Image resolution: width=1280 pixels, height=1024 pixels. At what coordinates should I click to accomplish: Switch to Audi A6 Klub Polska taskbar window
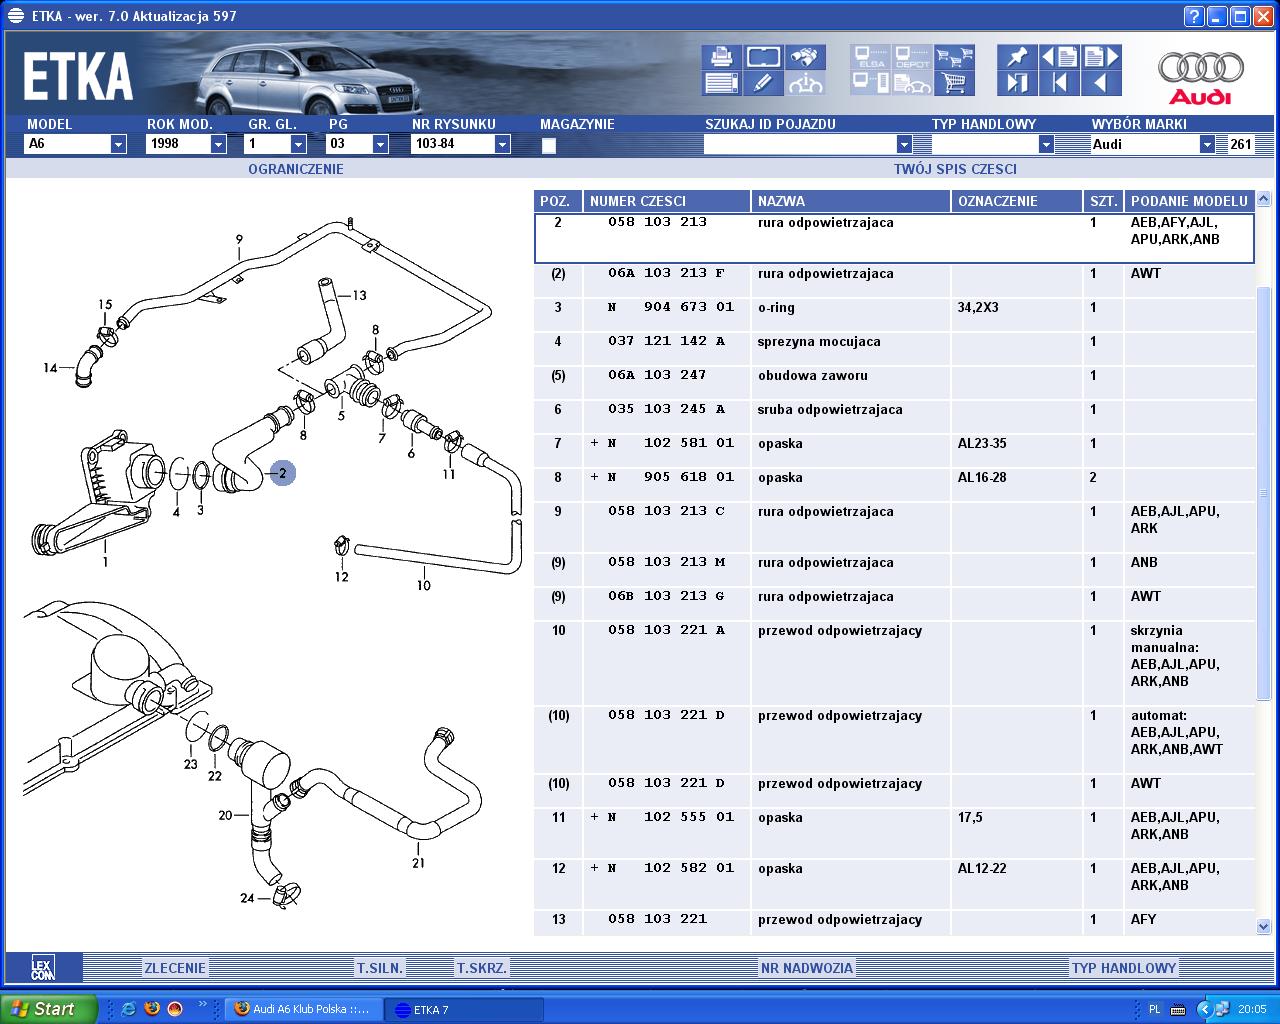click(x=303, y=1009)
